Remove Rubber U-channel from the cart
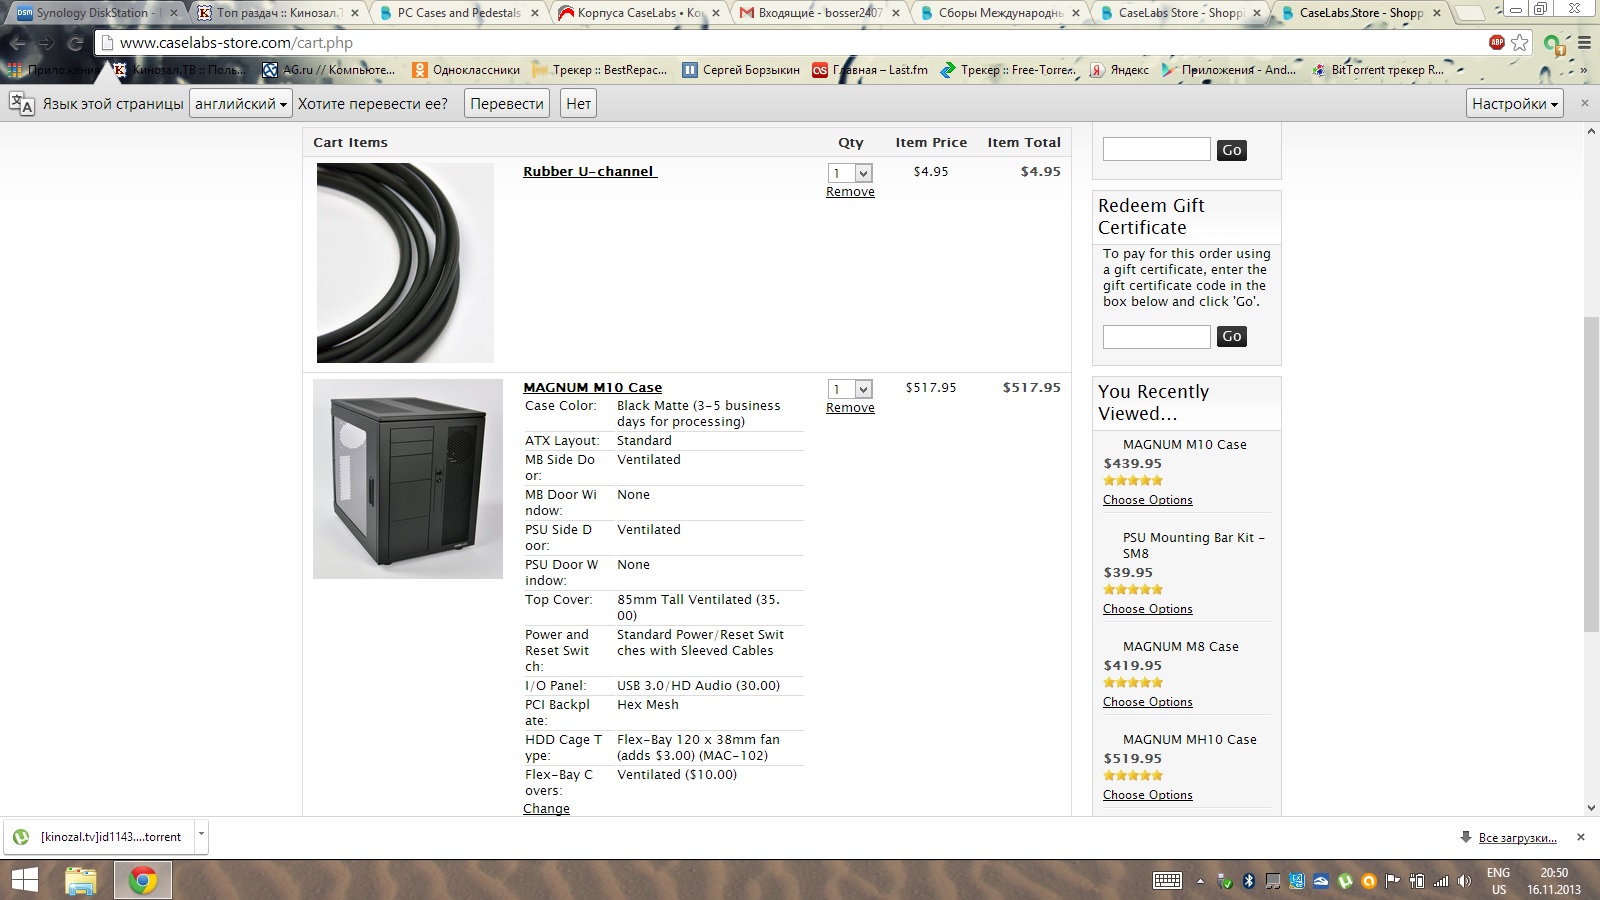Image resolution: width=1600 pixels, height=900 pixels. (850, 192)
